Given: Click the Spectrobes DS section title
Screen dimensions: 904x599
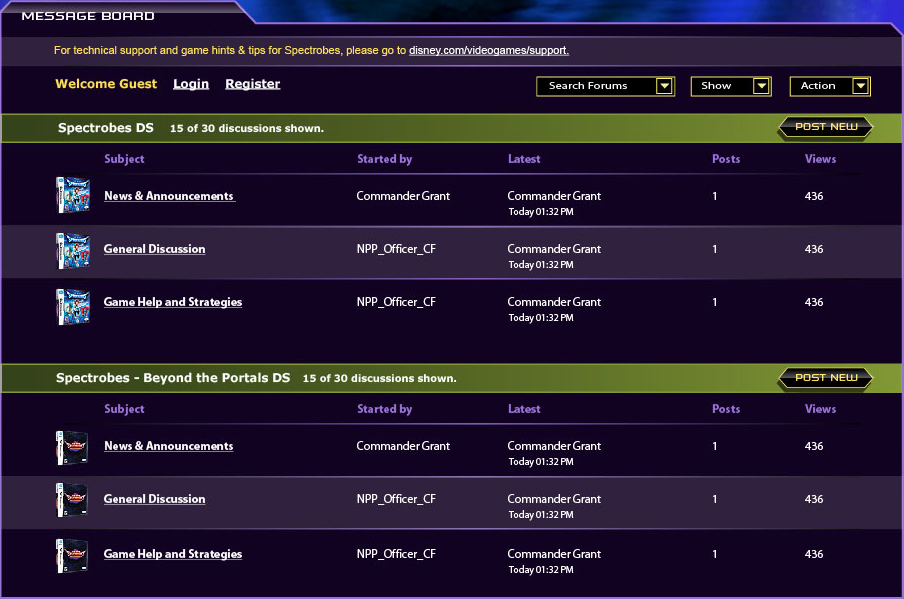Looking at the screenshot, I should point(106,128).
